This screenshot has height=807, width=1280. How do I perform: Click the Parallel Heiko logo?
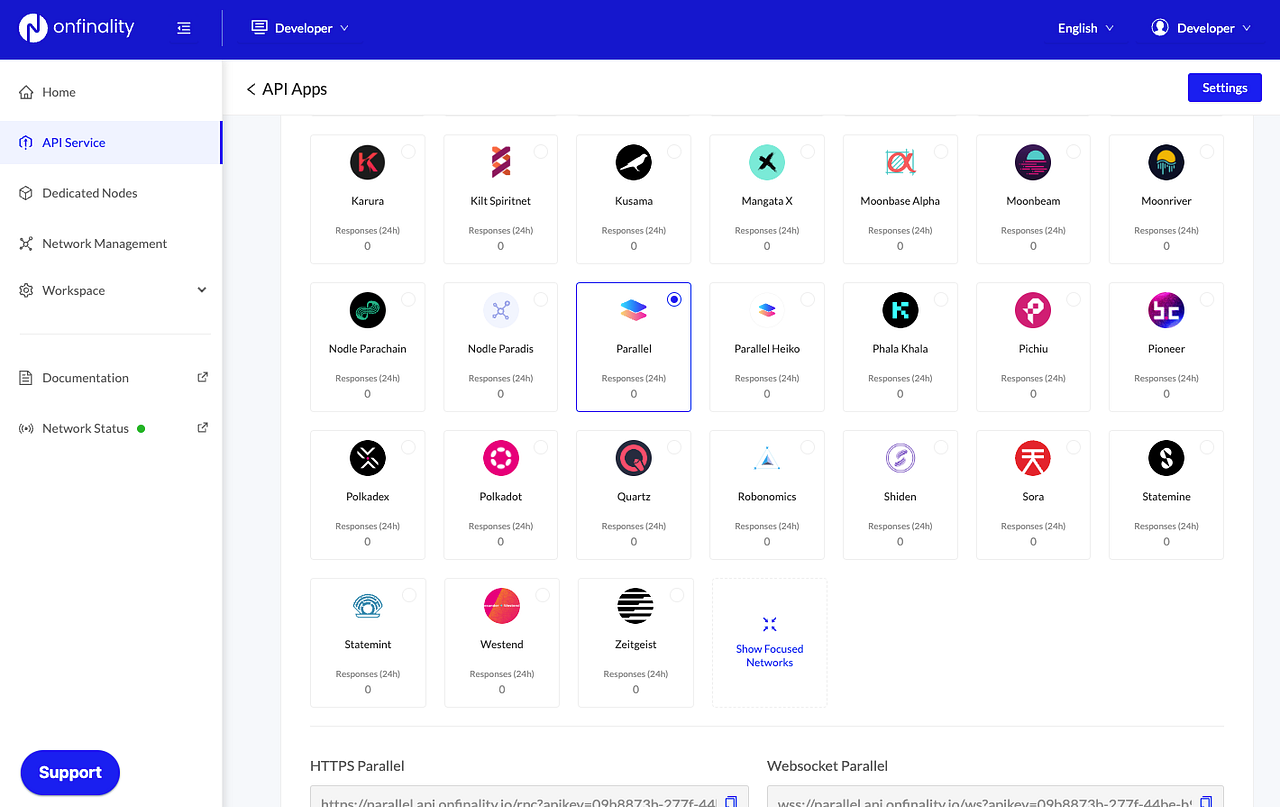click(767, 310)
